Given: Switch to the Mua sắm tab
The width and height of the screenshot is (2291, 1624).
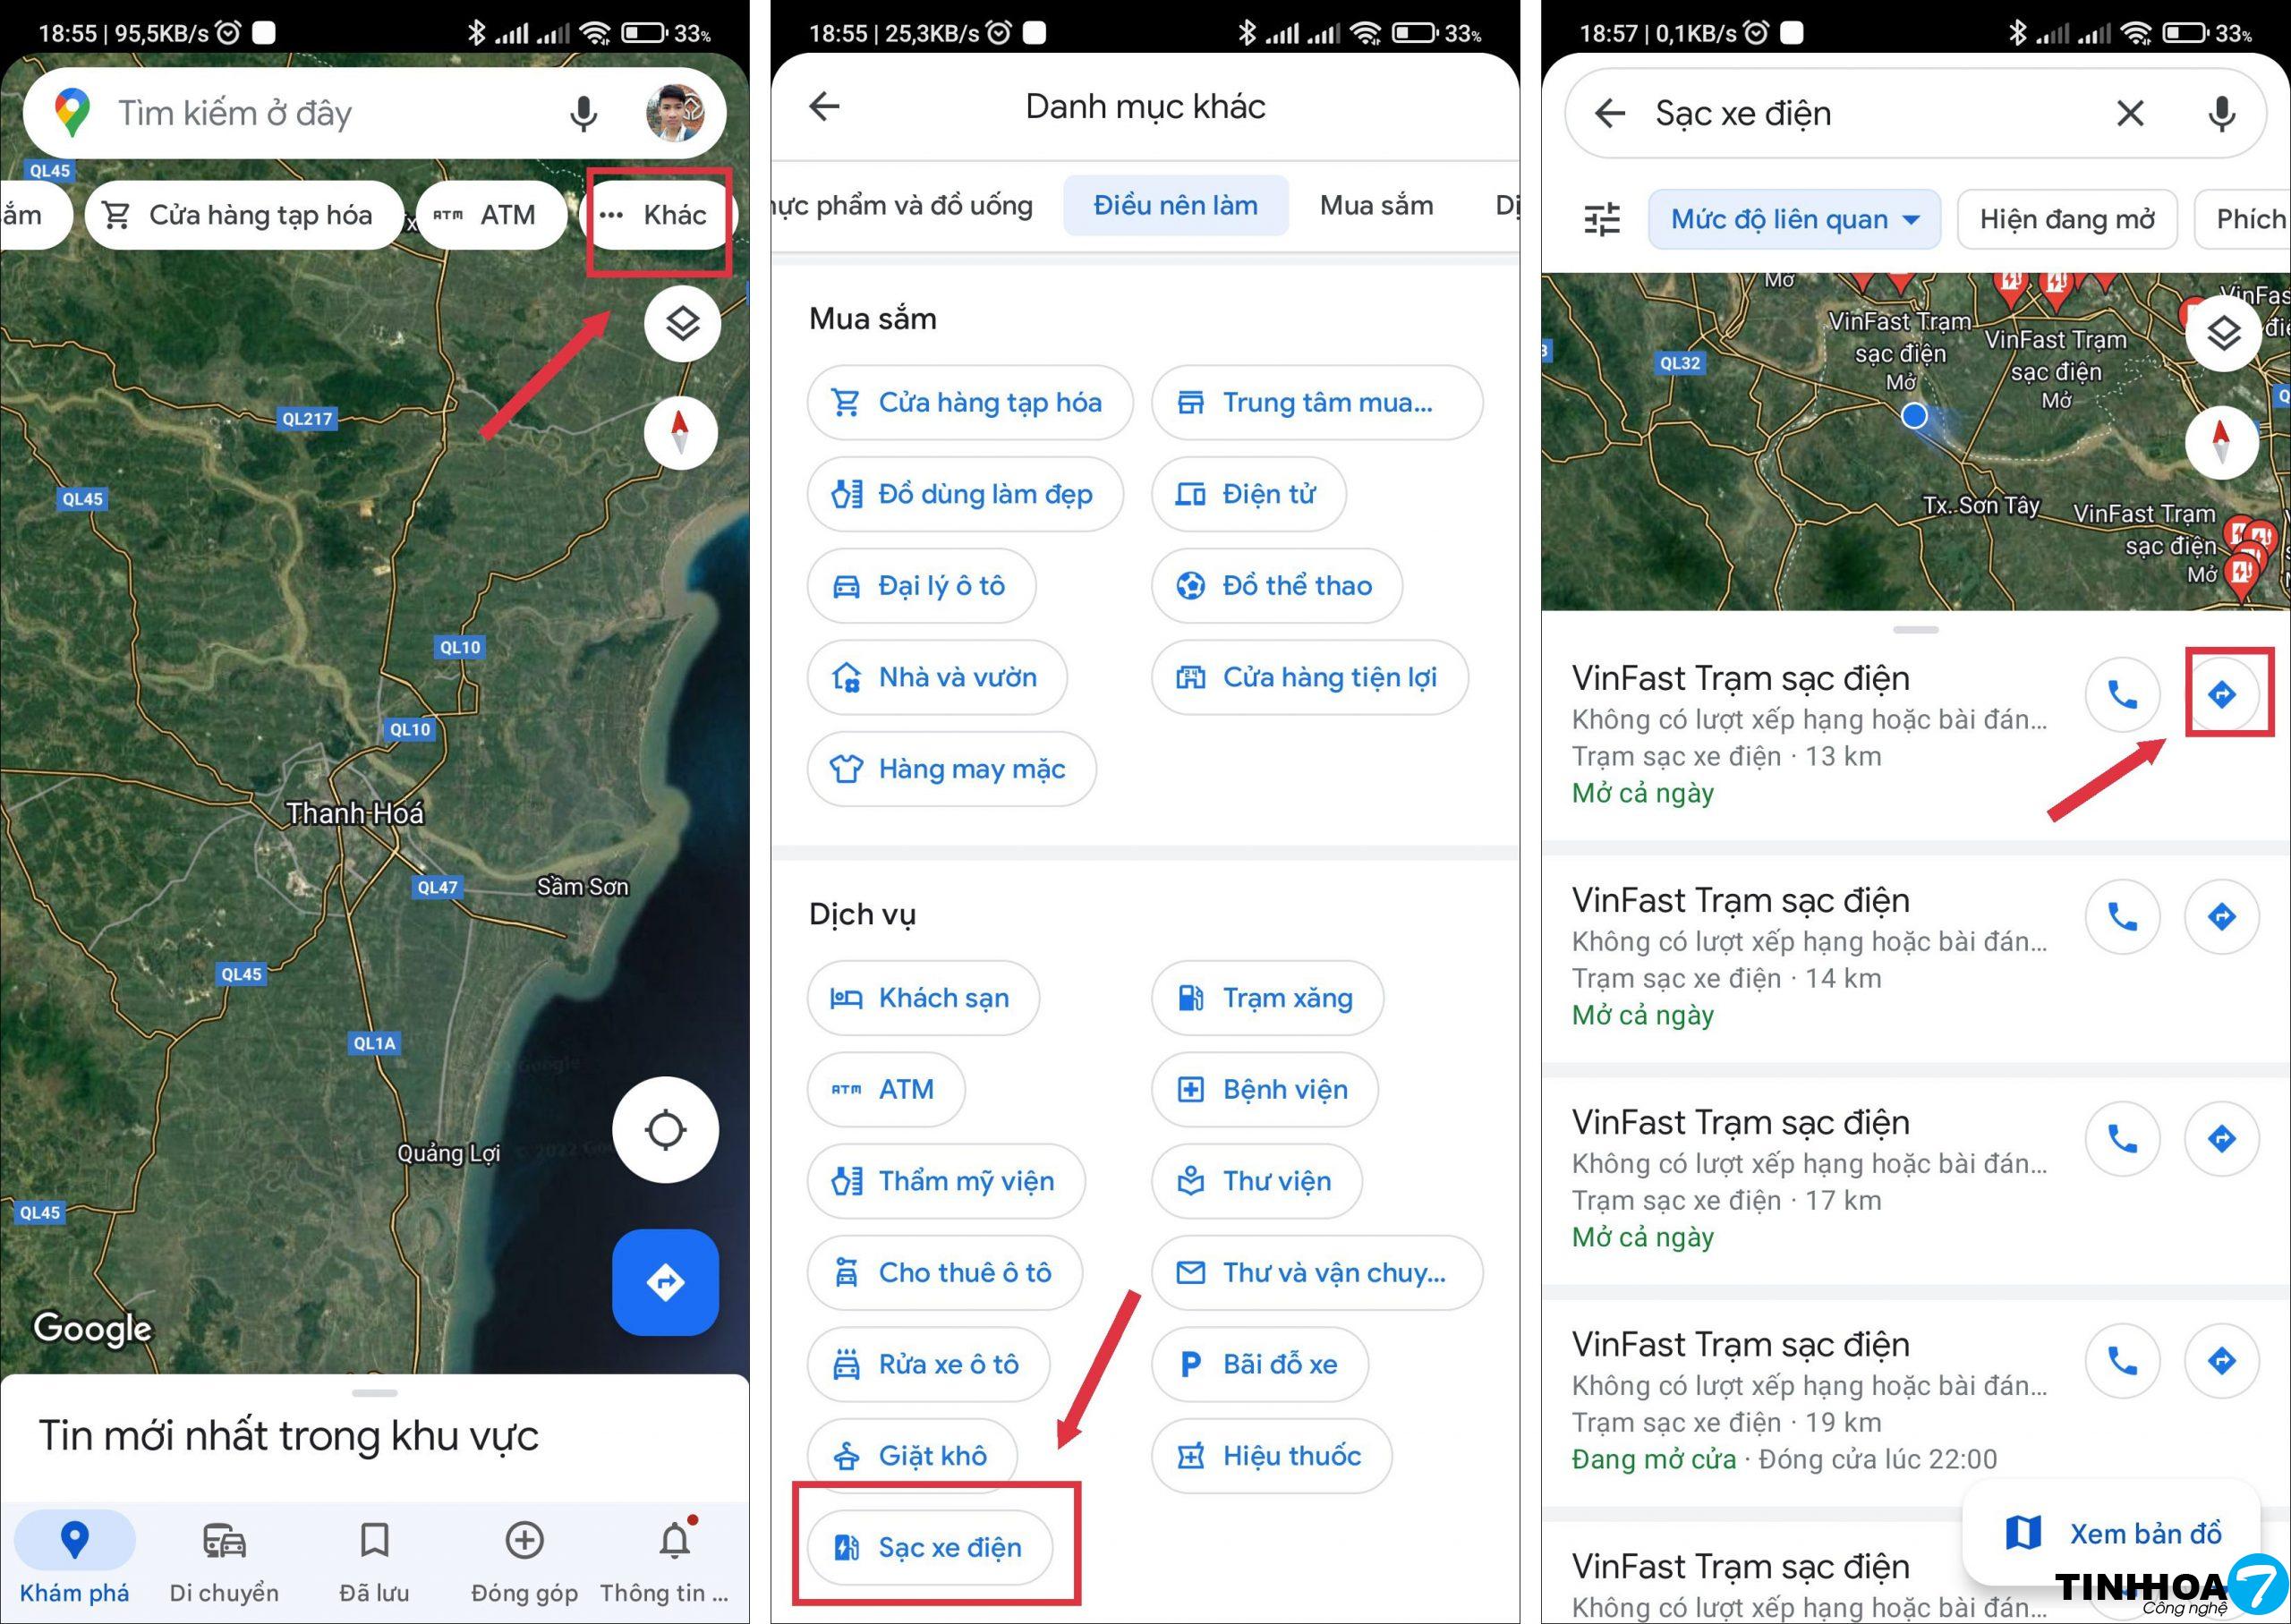Looking at the screenshot, I should point(1376,206).
